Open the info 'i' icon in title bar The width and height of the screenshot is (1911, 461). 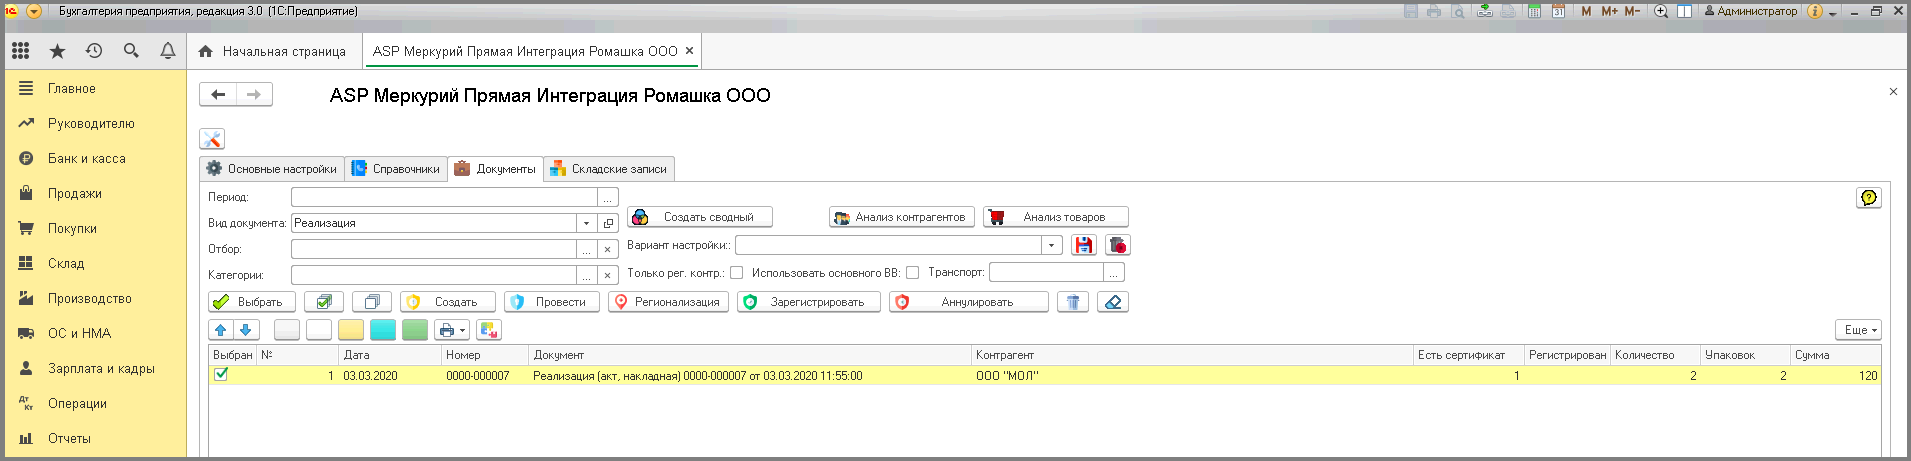pos(1815,11)
